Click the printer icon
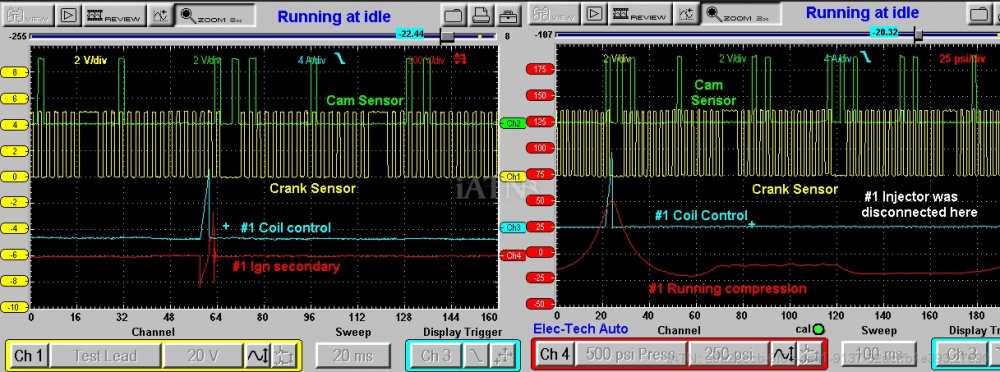This screenshot has height=372, width=1000. (481, 15)
